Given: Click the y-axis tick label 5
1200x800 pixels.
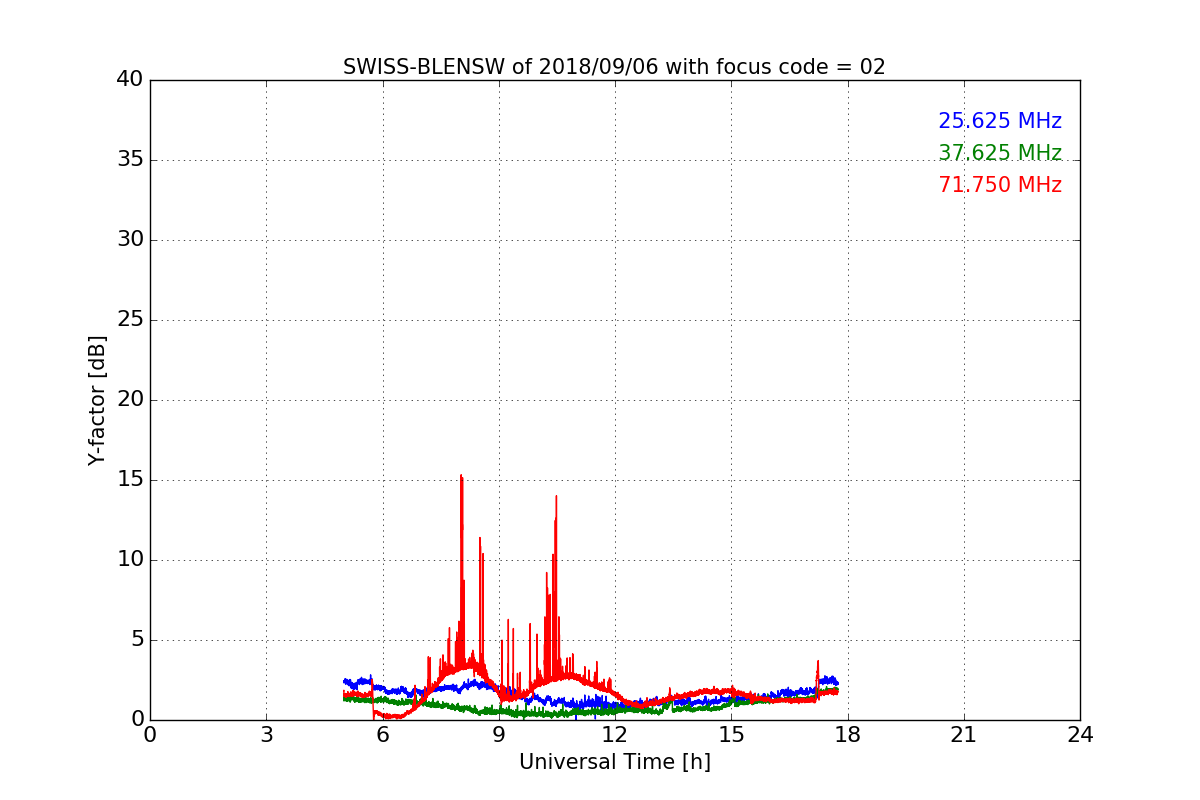Looking at the screenshot, I should point(136,640).
